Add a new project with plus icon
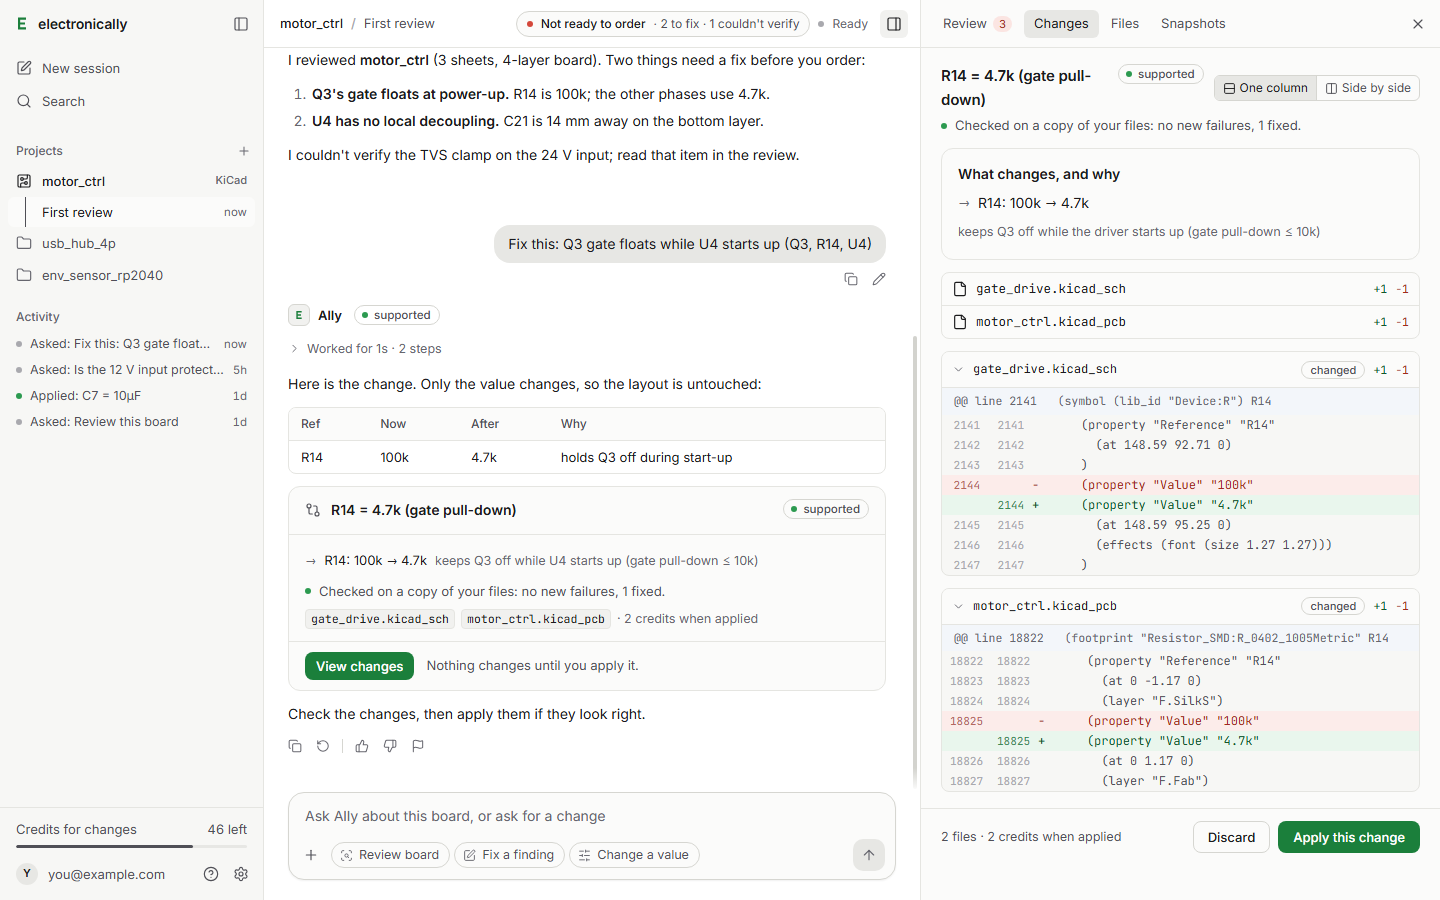Viewport: 1440px width, 900px height. click(x=244, y=151)
